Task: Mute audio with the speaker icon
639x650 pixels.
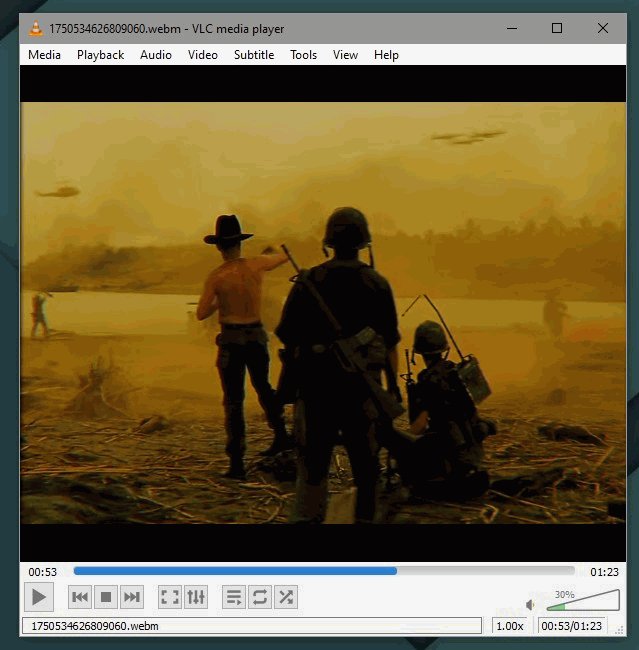Action: 530,605
